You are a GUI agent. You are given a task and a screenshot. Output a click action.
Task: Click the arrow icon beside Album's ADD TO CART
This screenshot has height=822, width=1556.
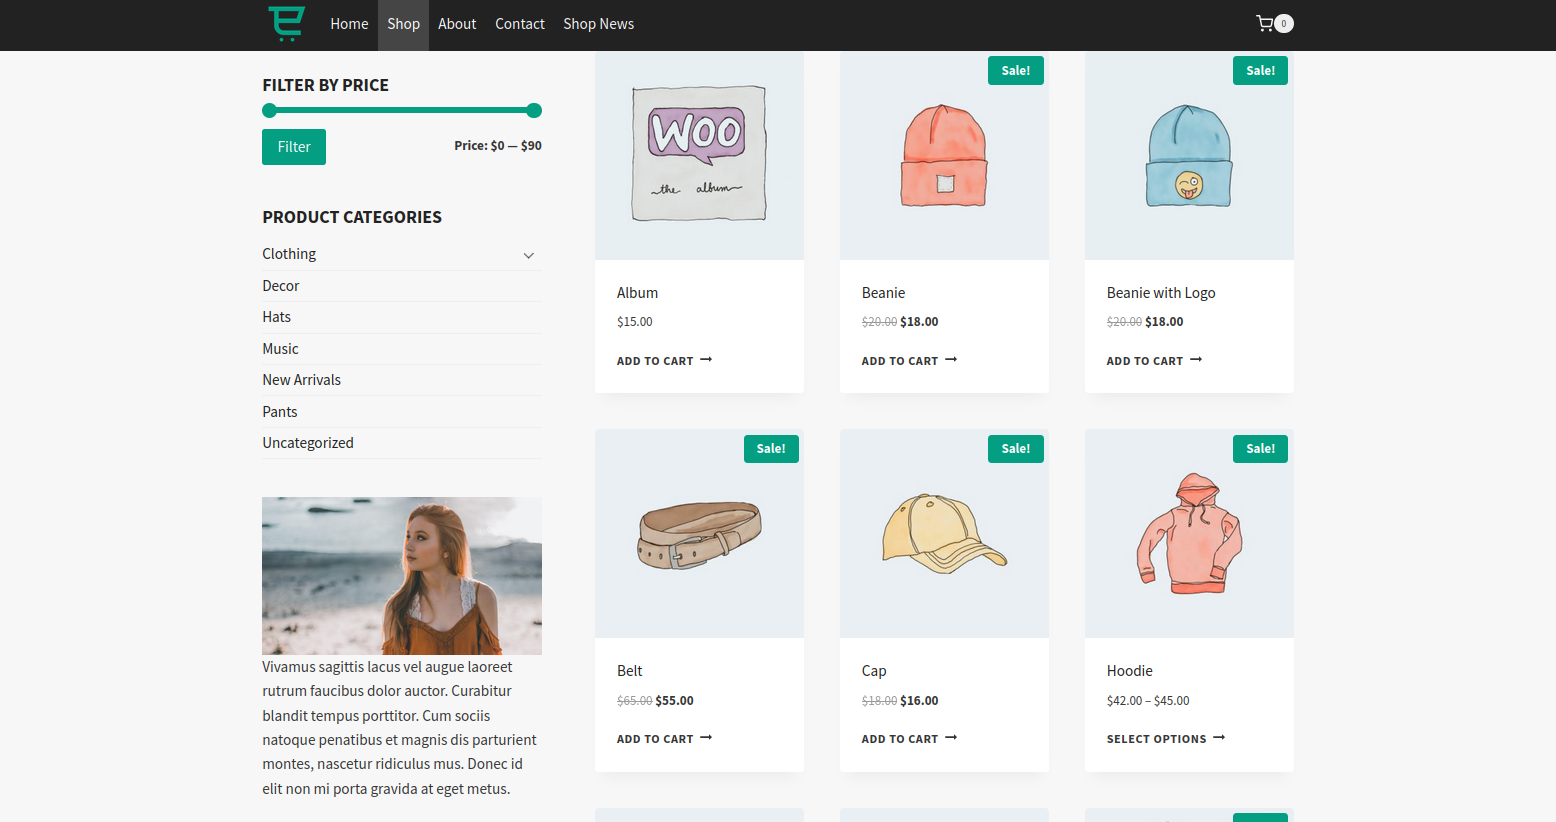pyautogui.click(x=706, y=360)
